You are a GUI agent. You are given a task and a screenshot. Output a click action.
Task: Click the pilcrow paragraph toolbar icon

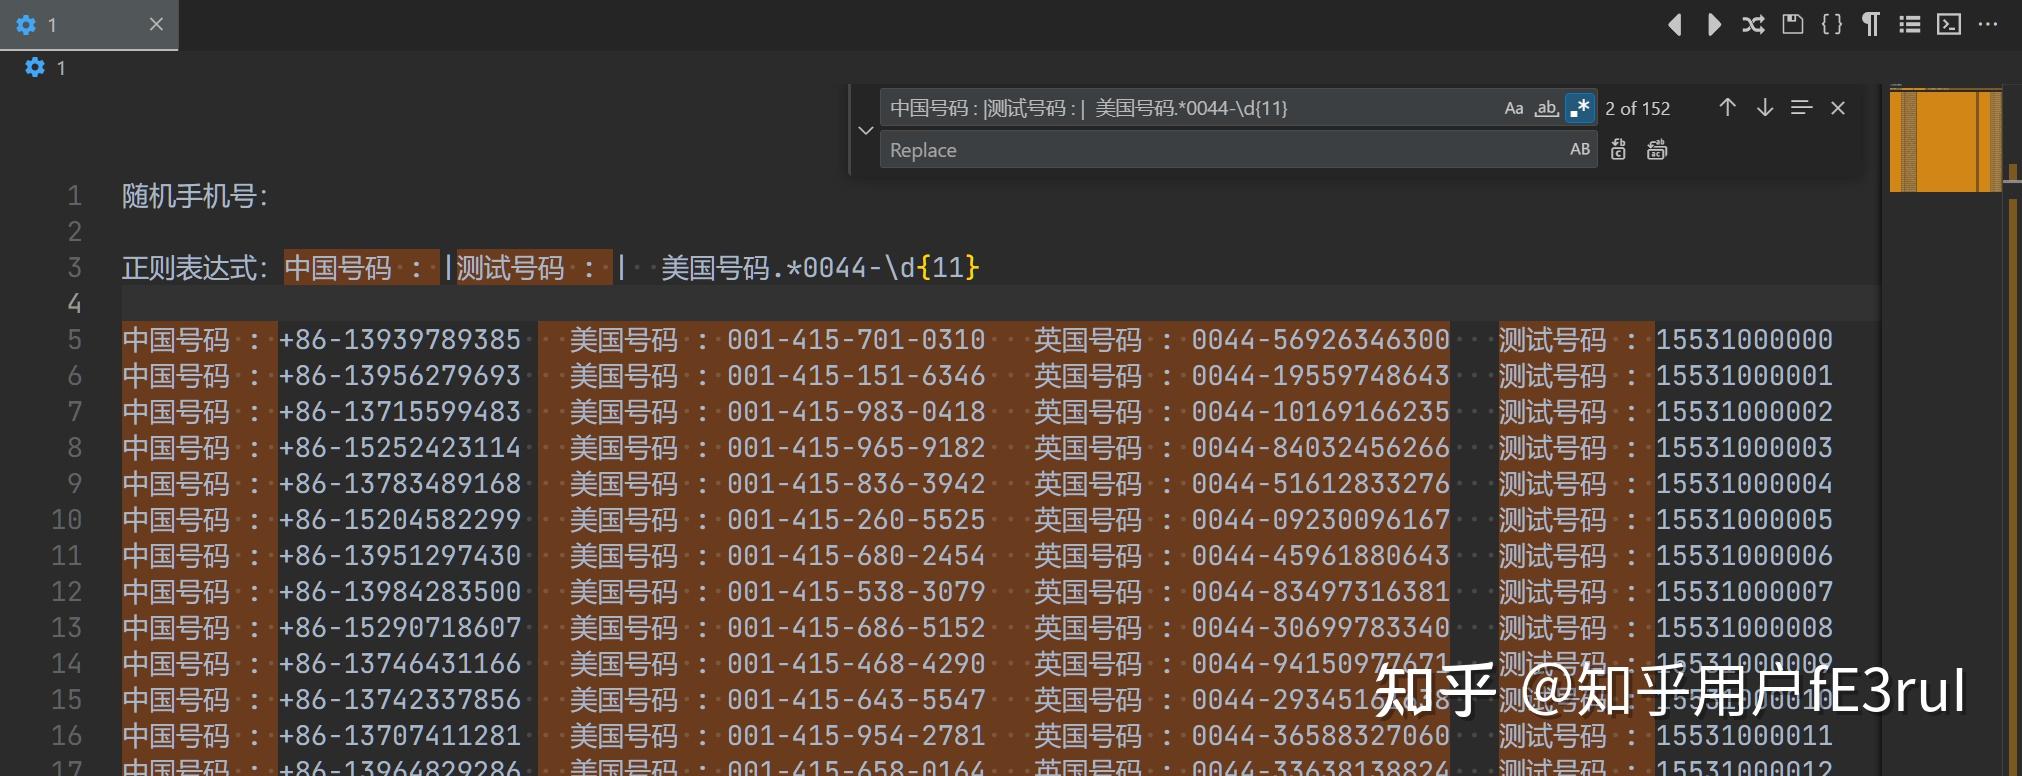(1871, 24)
